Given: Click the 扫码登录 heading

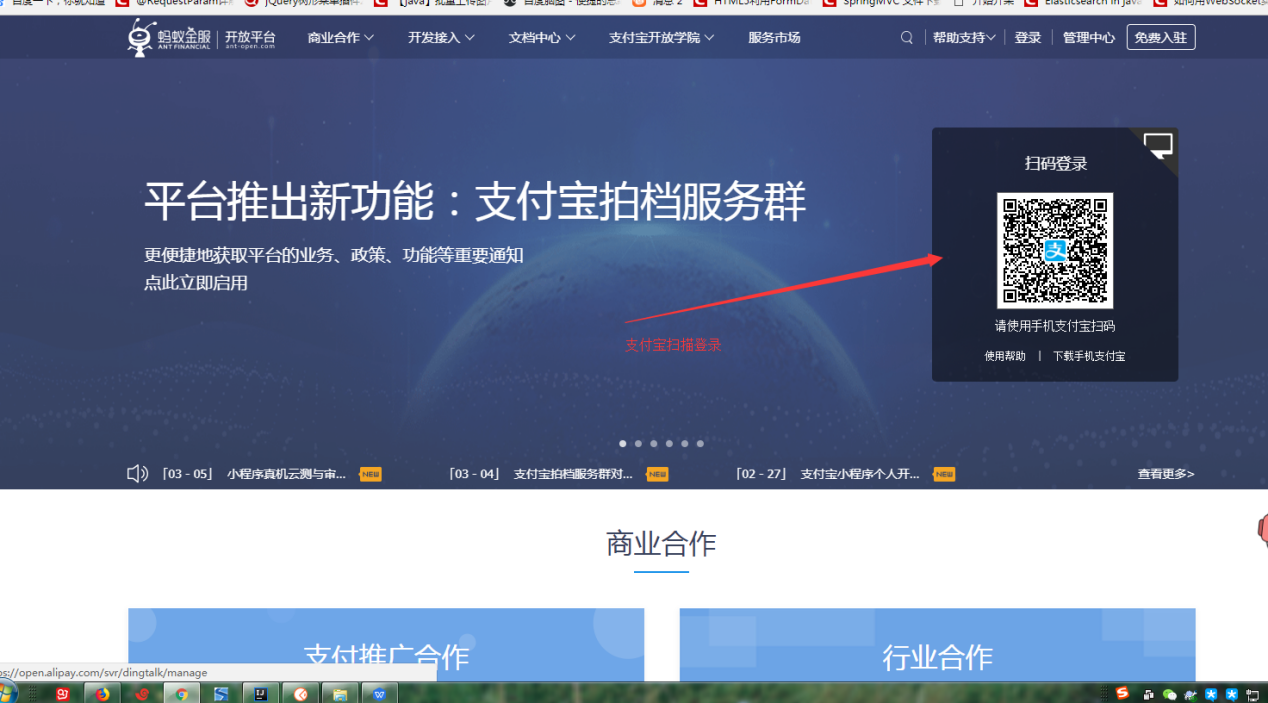Looking at the screenshot, I should pos(1056,164).
